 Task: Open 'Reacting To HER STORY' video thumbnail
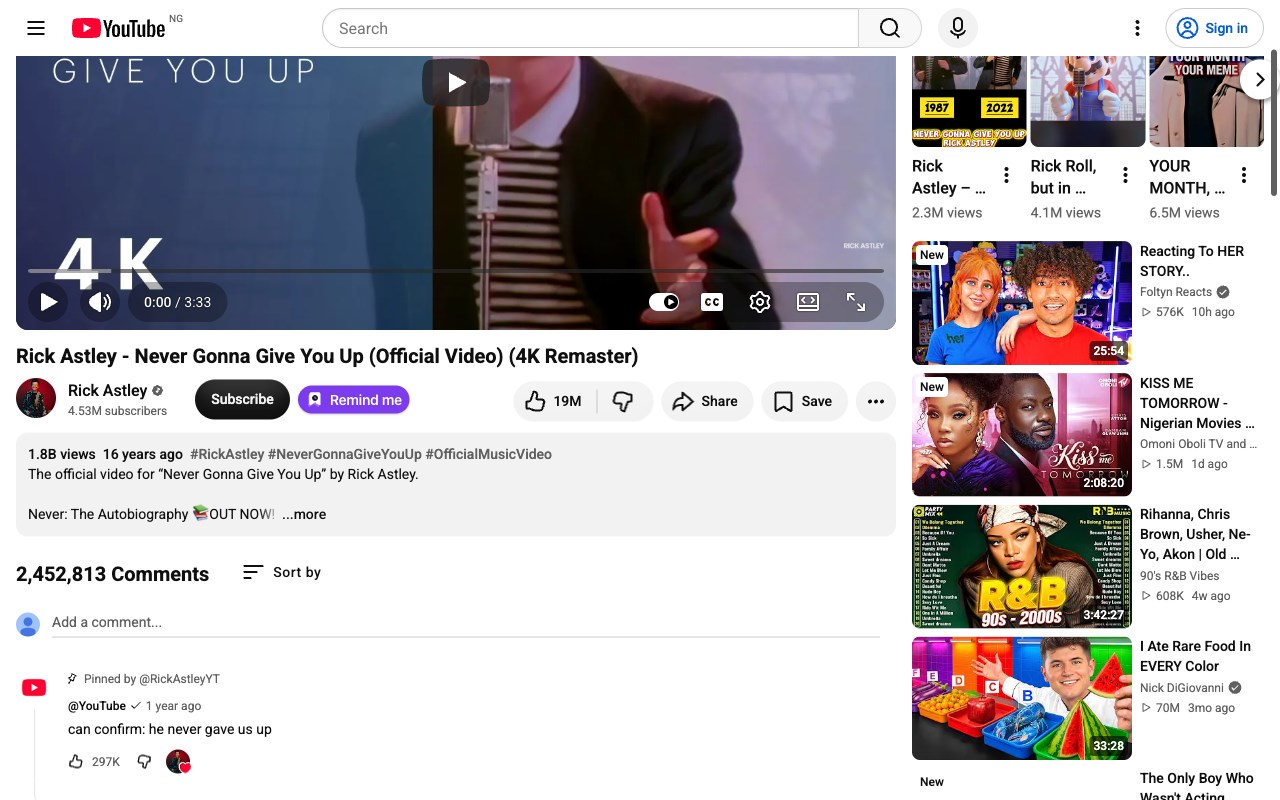1022,303
